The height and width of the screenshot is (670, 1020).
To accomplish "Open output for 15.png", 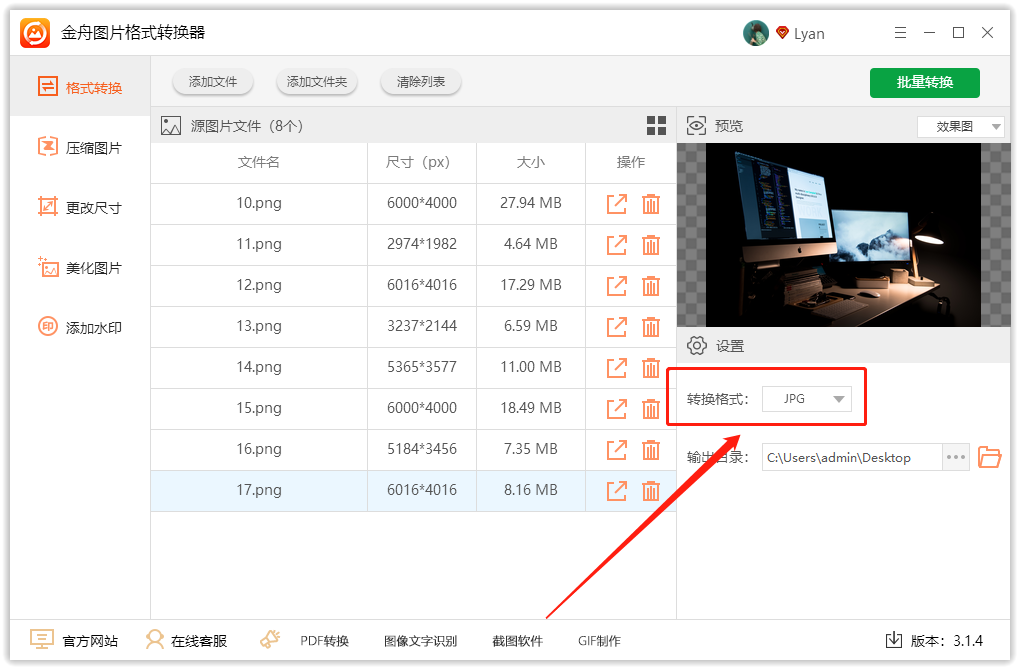I will pos(616,409).
